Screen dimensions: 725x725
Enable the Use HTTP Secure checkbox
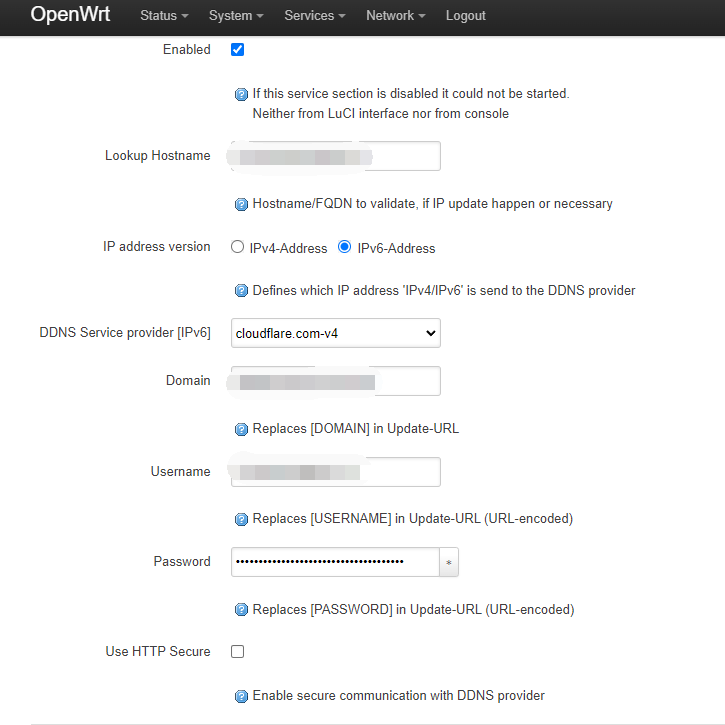click(237, 651)
